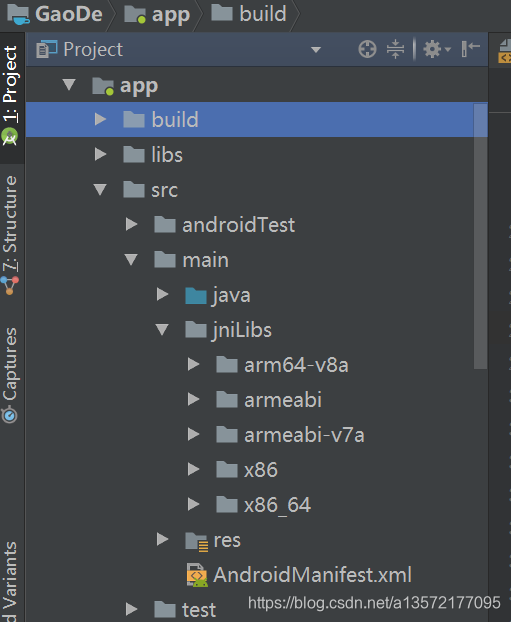The image size is (511, 622).
Task: Click the collapse all icon in Project toolbar
Action: coord(395,50)
